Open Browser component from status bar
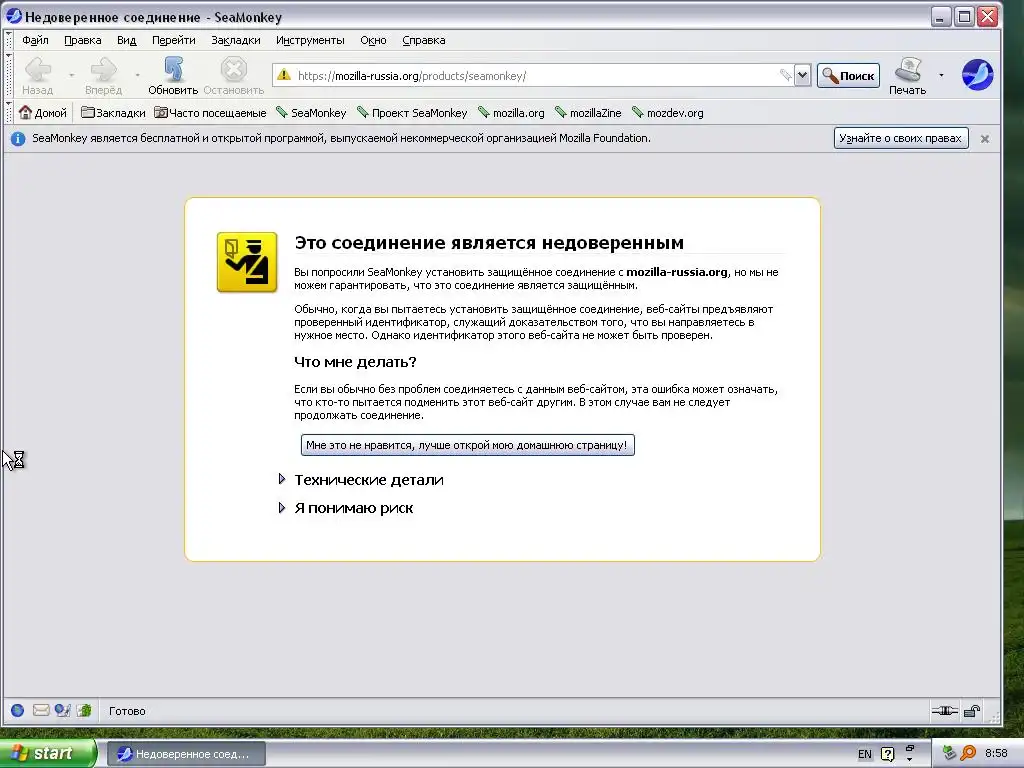Image resolution: width=1024 pixels, height=768 pixels. (x=18, y=711)
